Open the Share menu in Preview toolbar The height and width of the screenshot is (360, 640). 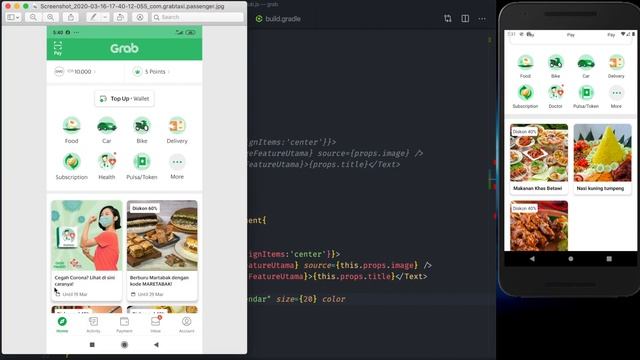pyautogui.click(x=71, y=17)
